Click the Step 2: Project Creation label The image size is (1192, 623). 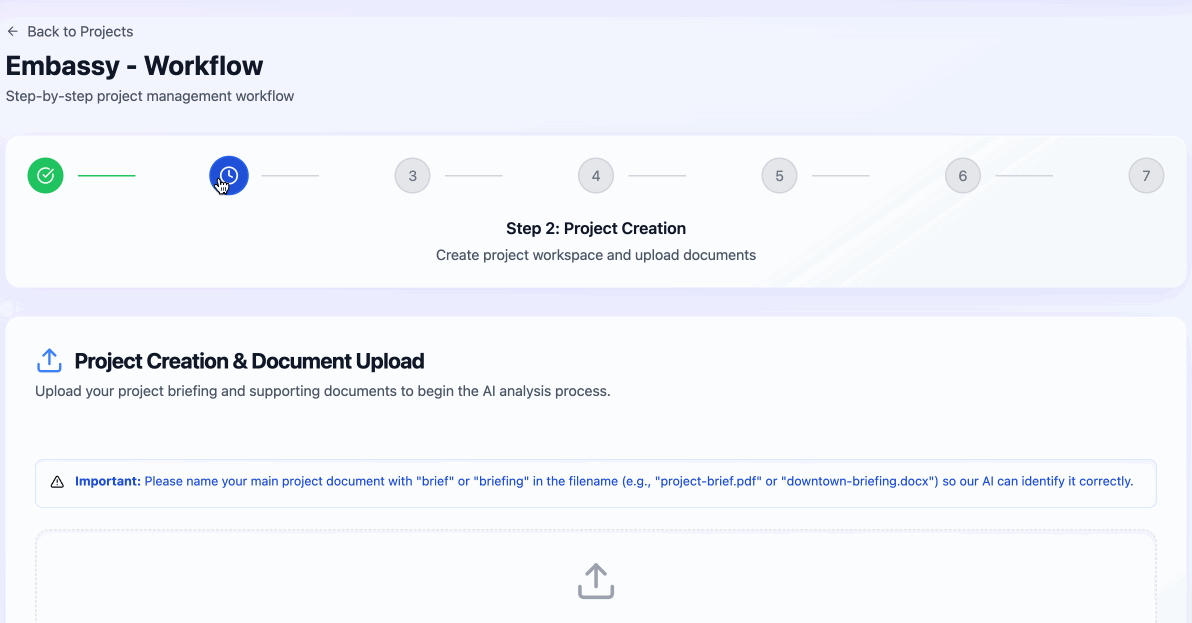coord(596,228)
